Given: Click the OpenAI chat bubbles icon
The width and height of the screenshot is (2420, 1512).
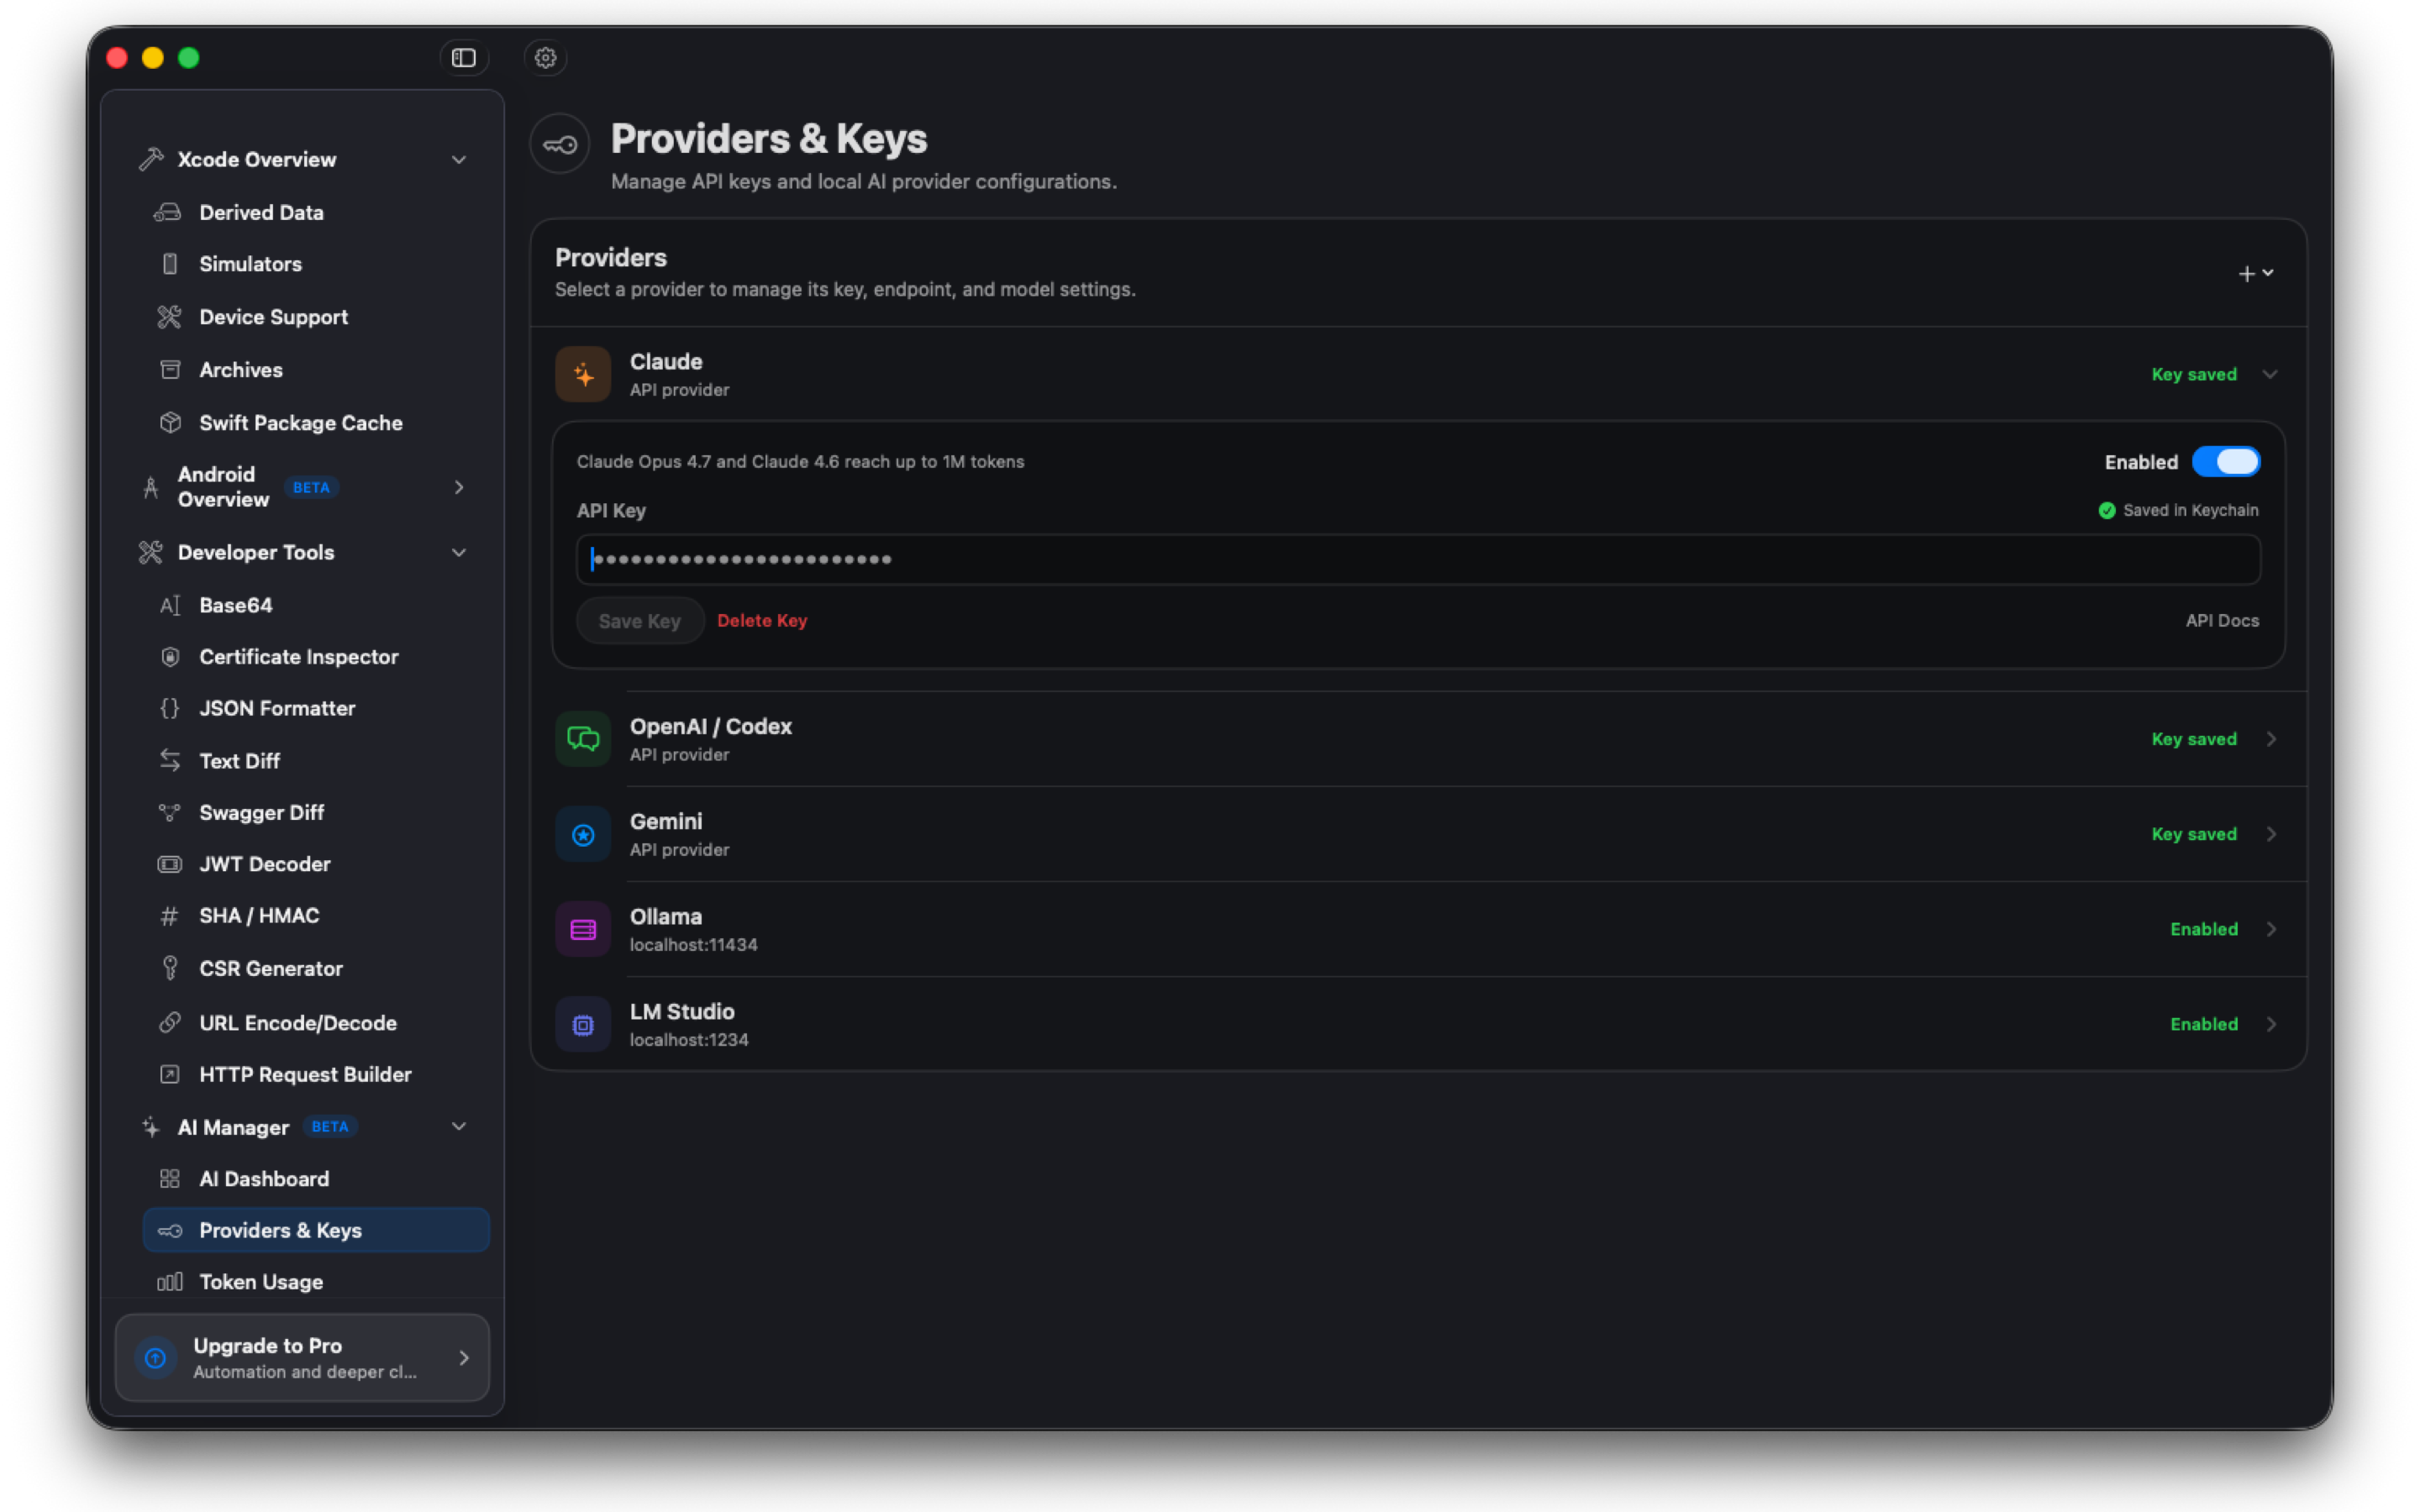Looking at the screenshot, I should 583,739.
